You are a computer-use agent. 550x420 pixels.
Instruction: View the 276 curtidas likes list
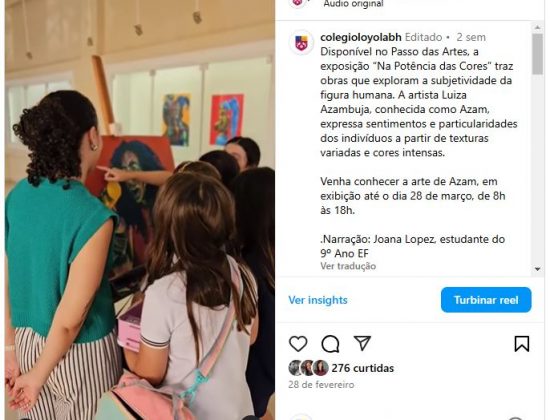(x=363, y=368)
